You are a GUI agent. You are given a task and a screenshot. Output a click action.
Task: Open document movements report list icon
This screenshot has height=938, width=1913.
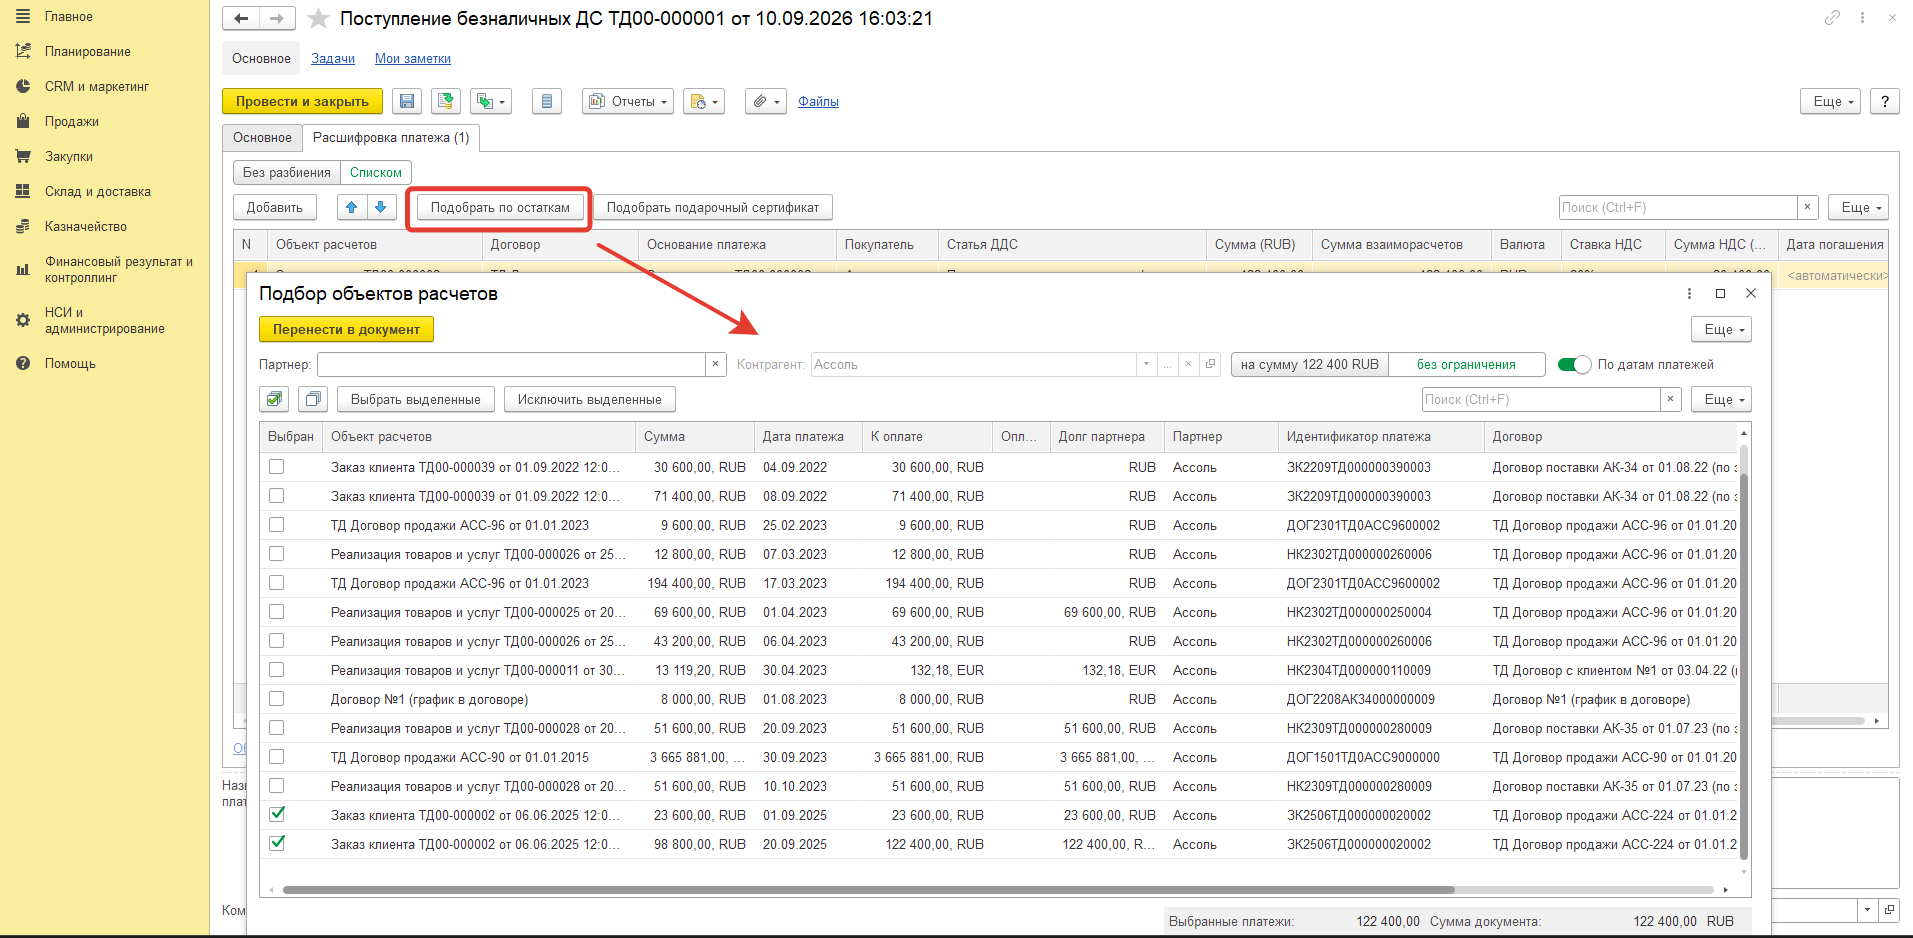(x=546, y=101)
